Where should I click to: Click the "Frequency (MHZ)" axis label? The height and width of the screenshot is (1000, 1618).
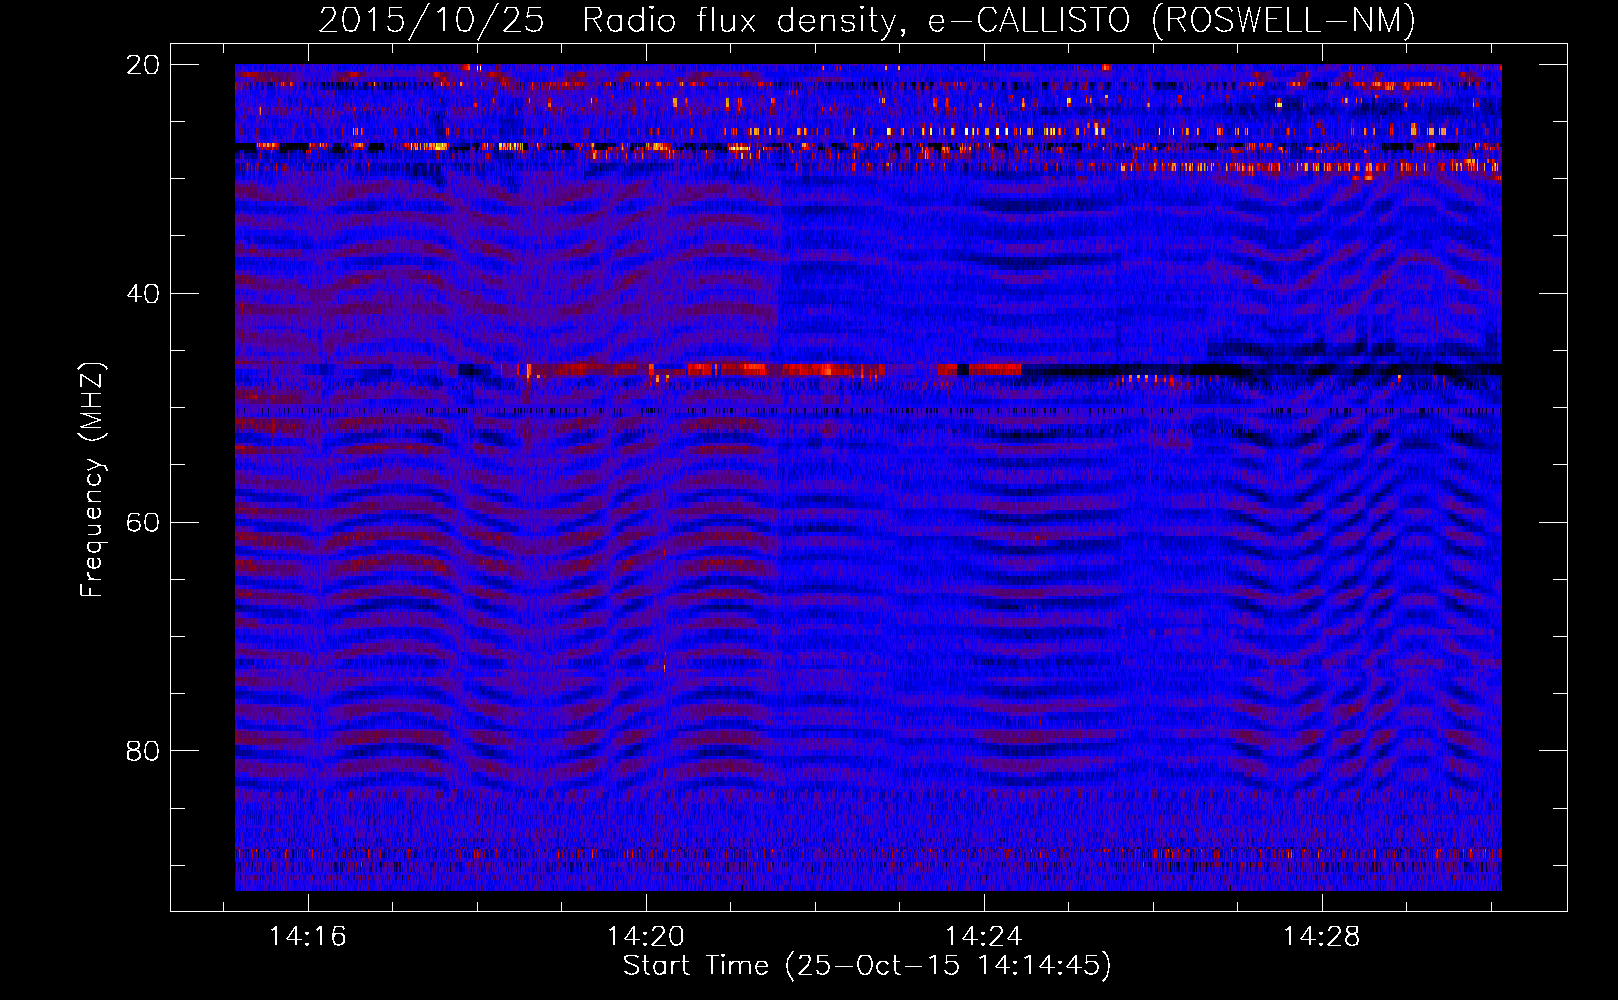(x=92, y=480)
